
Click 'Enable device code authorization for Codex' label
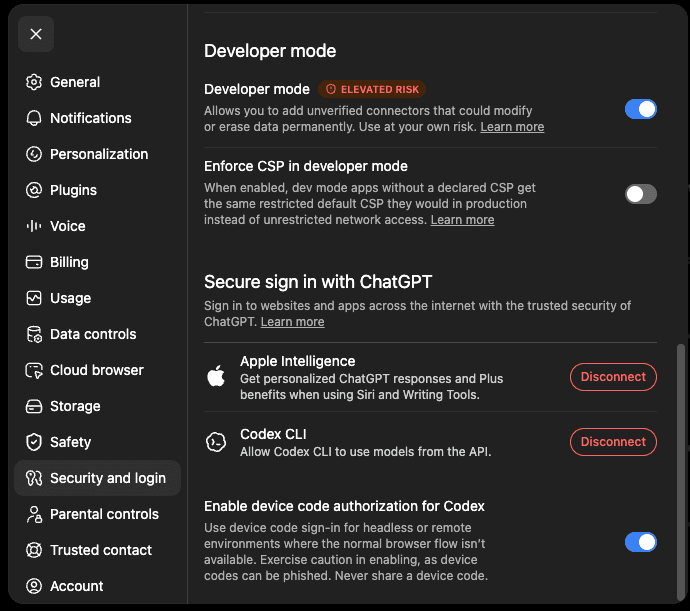[x=344, y=506]
